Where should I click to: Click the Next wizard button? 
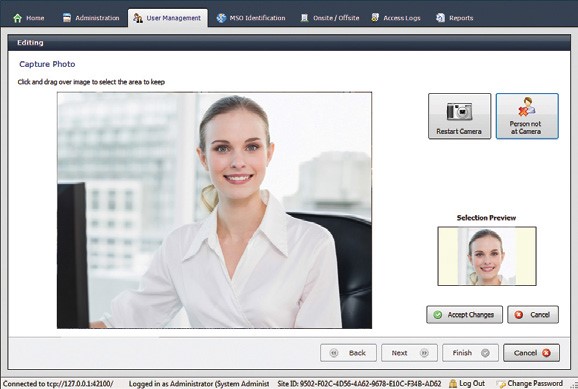[x=409, y=353]
